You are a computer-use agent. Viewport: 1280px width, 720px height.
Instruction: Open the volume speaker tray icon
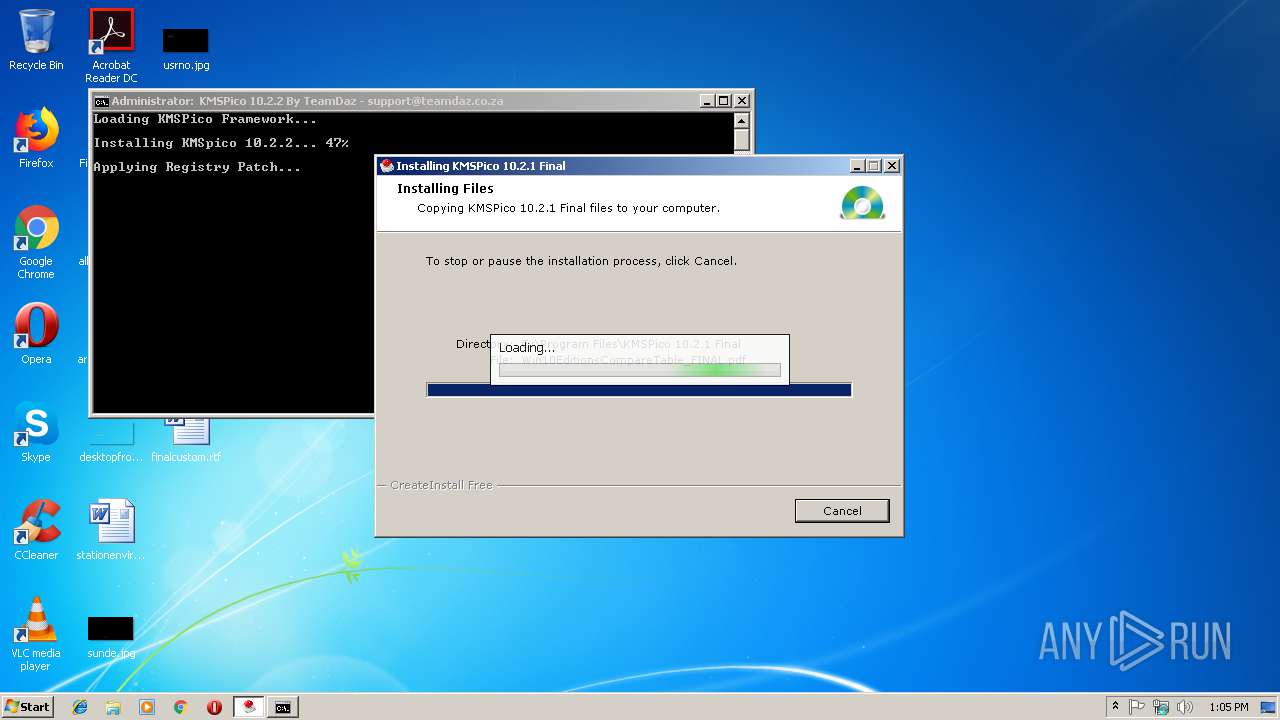point(1185,707)
